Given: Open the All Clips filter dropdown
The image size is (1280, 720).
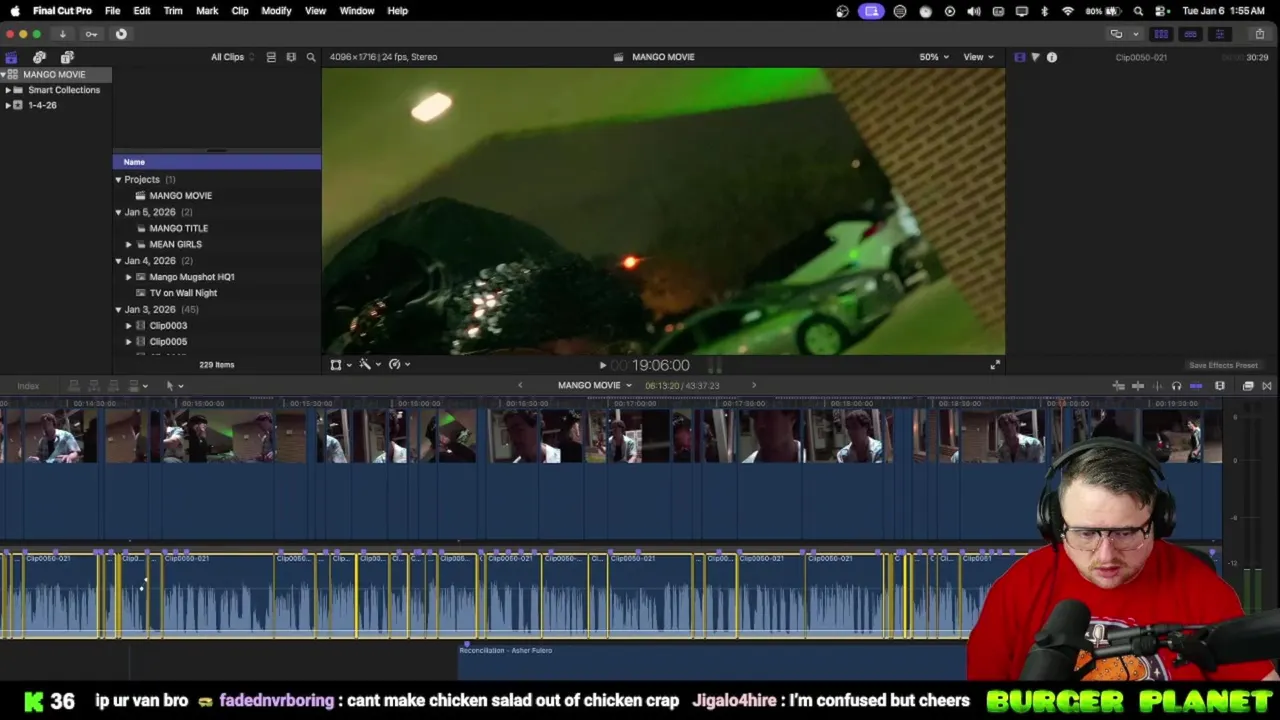Looking at the screenshot, I should (x=232, y=57).
